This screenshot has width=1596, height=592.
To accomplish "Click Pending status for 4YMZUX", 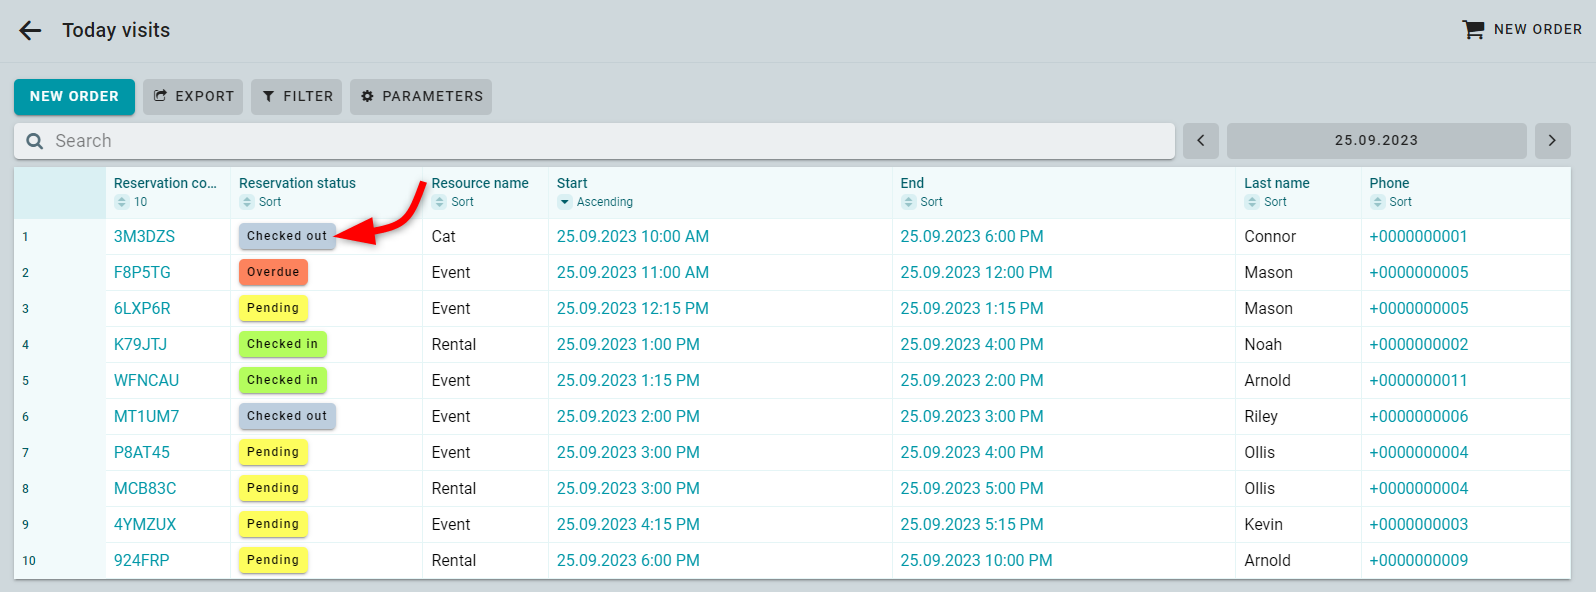I will pos(273,524).
